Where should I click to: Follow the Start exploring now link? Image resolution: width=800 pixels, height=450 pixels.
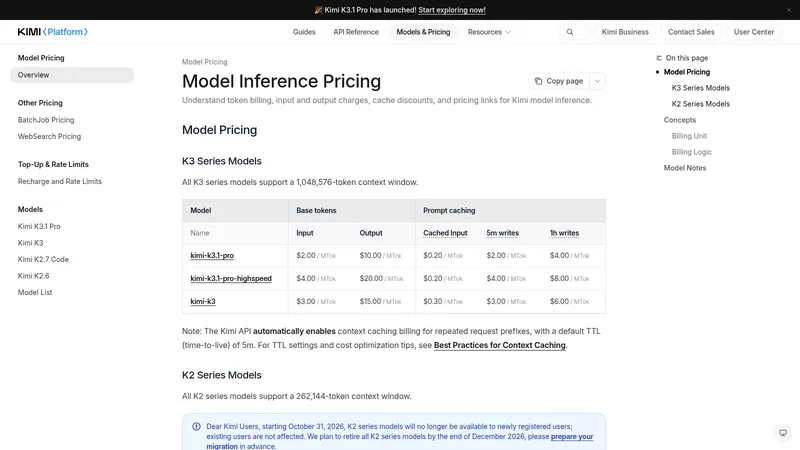pos(452,10)
